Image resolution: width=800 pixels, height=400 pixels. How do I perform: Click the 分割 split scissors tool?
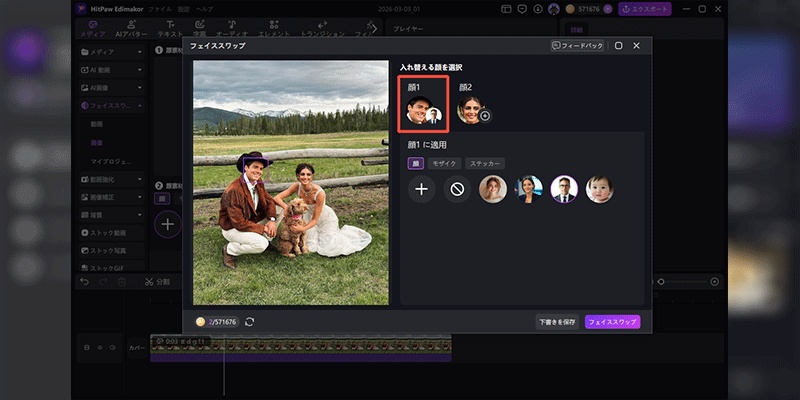[157, 282]
